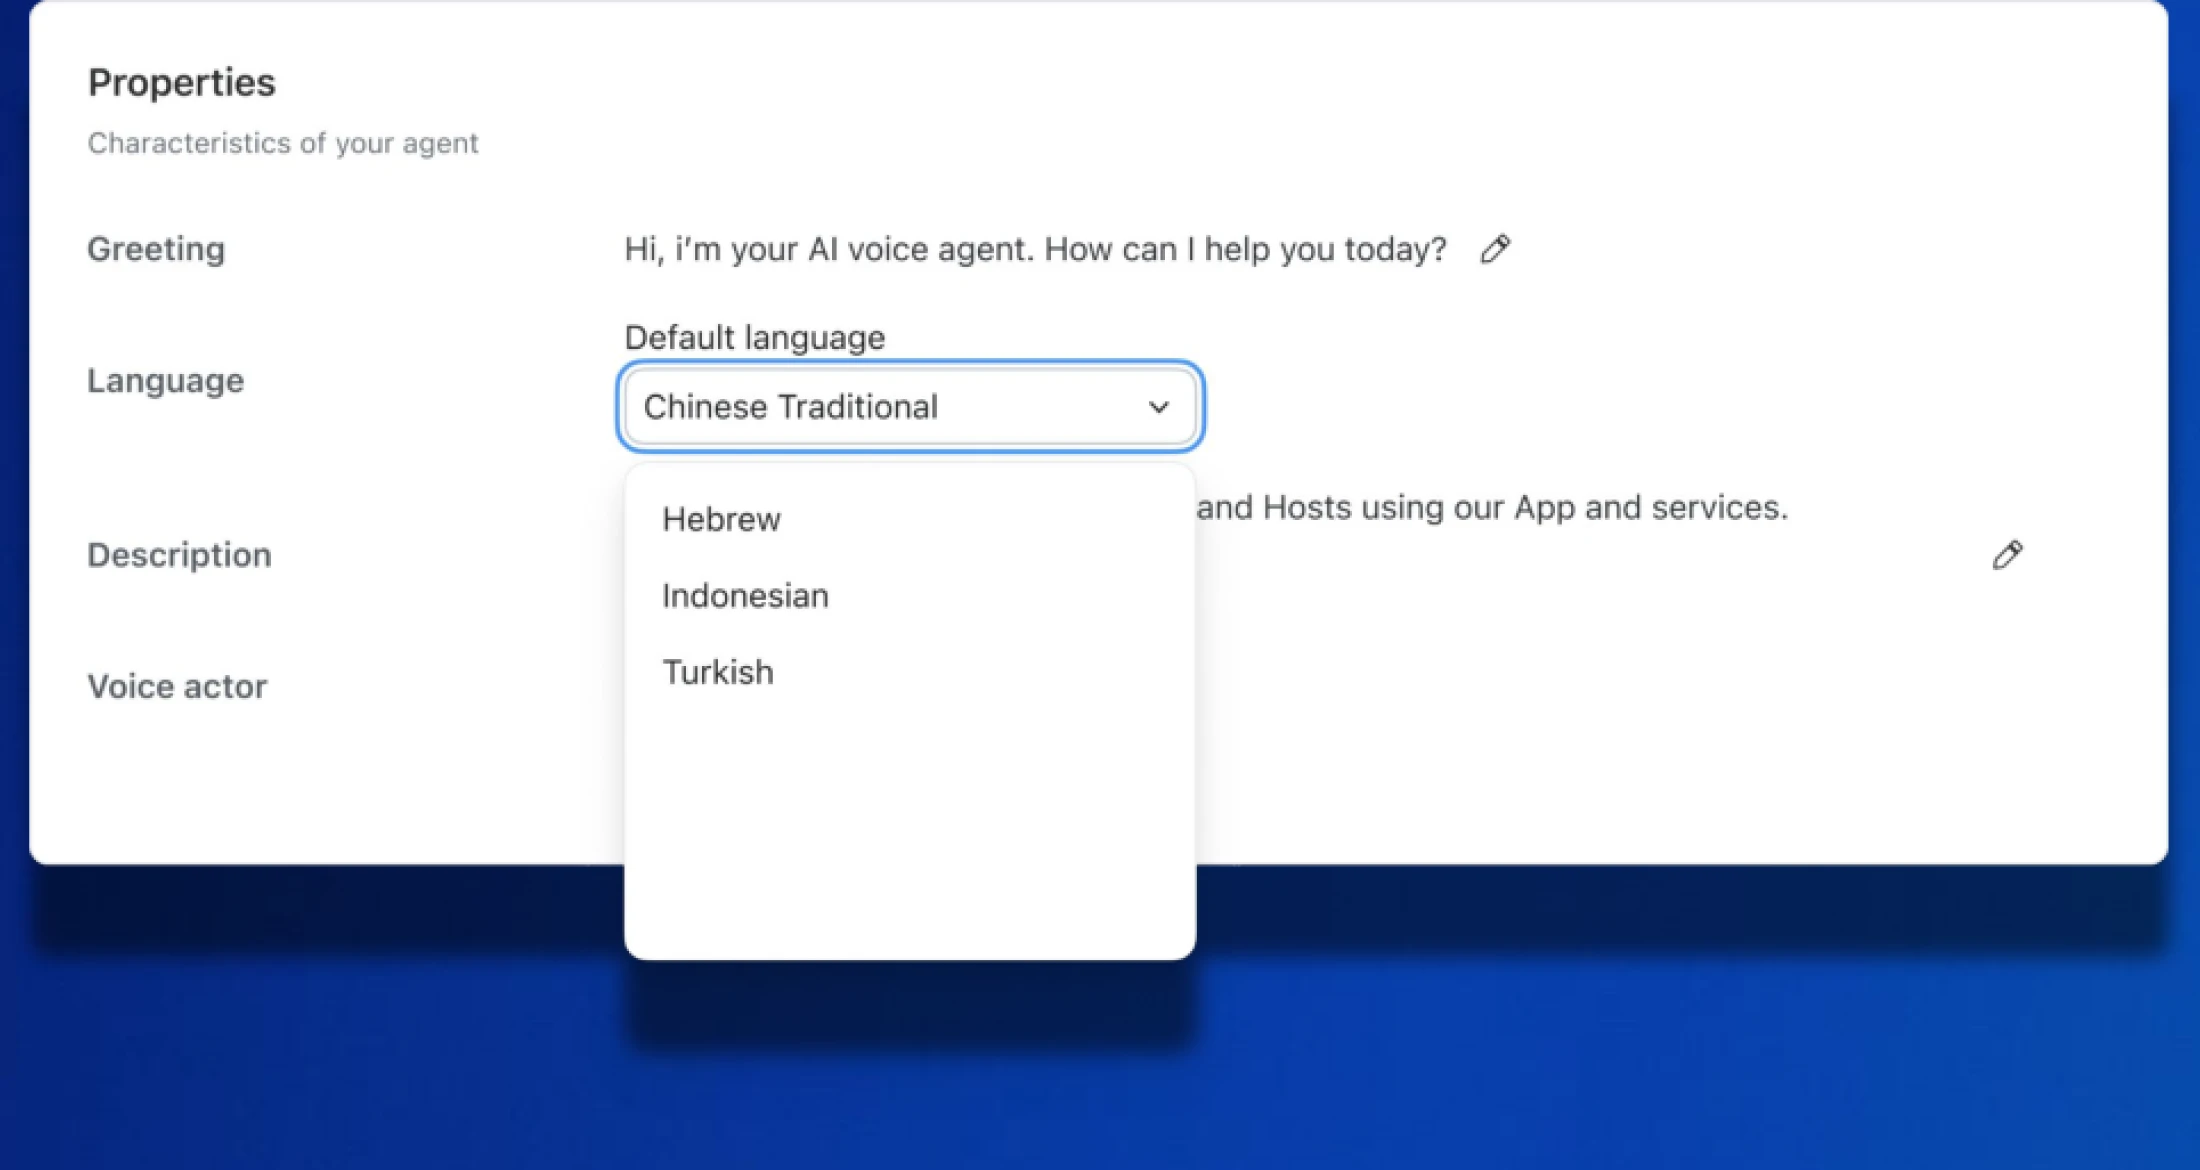Screen dimensions: 2200x1170
Task: Click the greeting text "Hi, i'm your AI voice agent"
Action: pyautogui.click(x=829, y=249)
